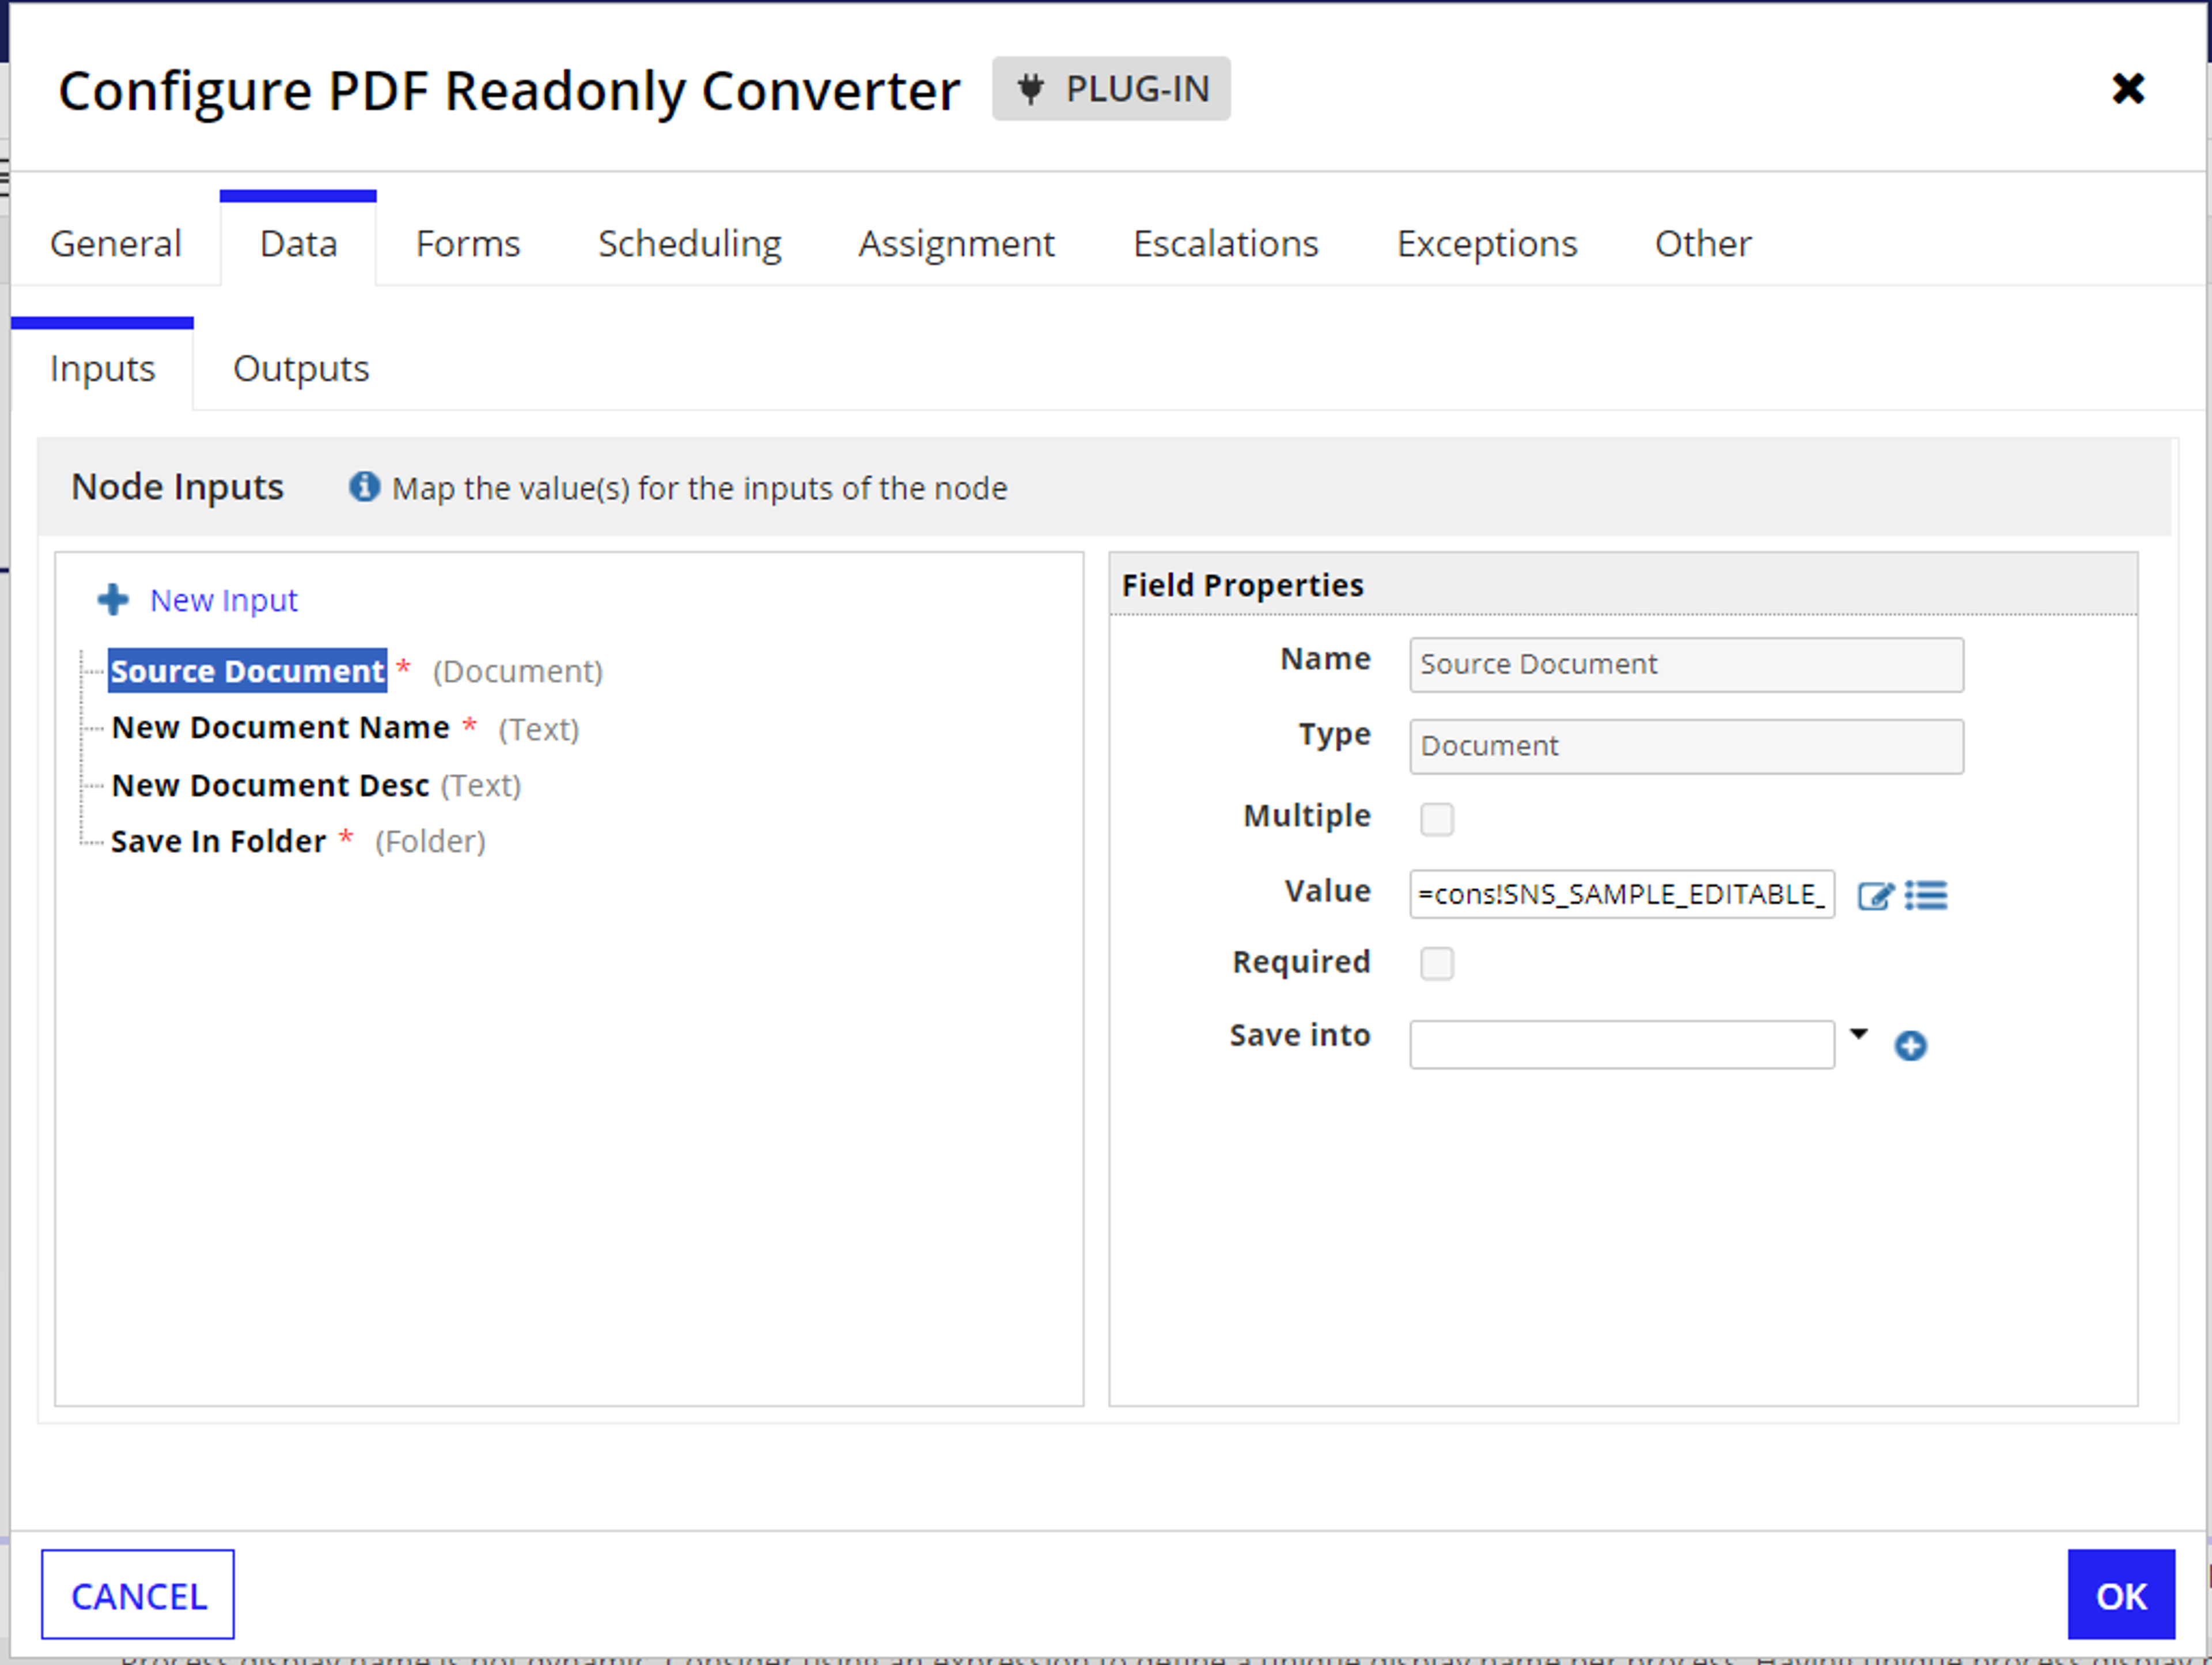Switch to the Forms tab
The image size is (2212, 1665).
pos(468,244)
